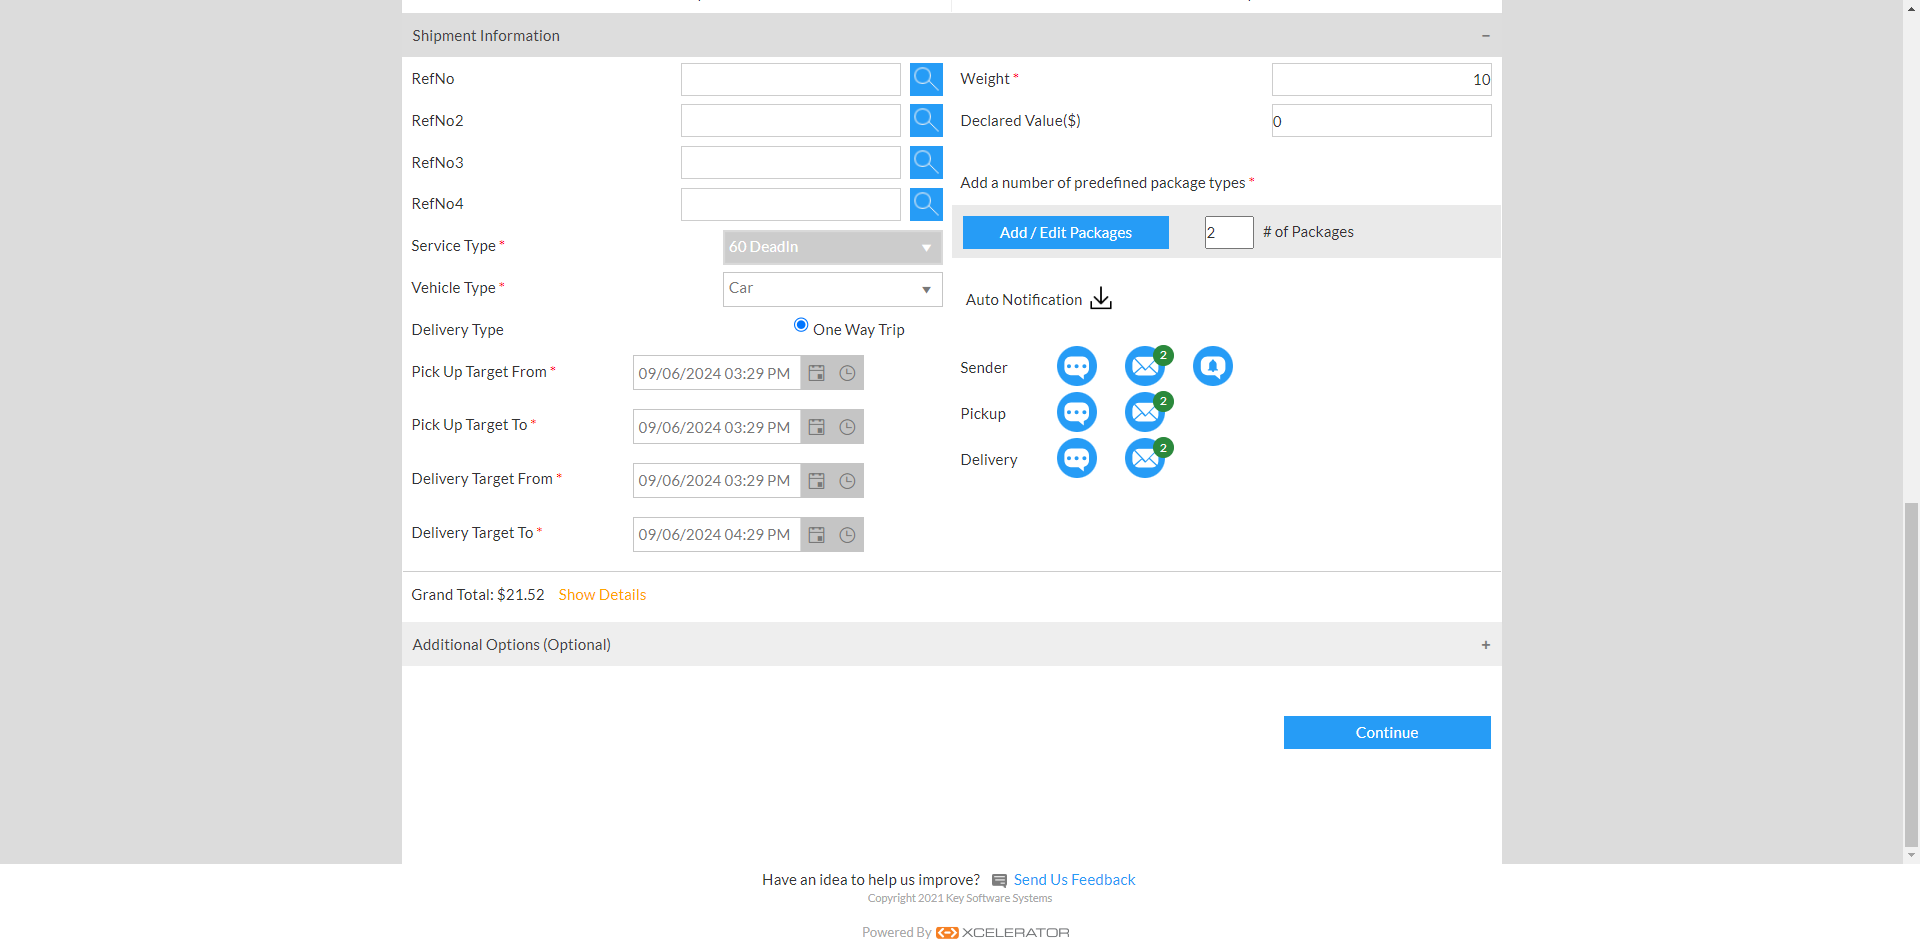
Task: Open calendar for Pick Up Target From
Action: click(817, 373)
